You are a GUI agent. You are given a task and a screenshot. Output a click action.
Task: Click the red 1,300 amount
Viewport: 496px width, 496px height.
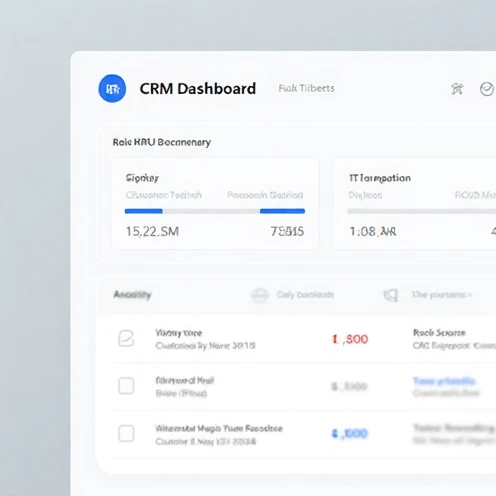[x=350, y=339]
